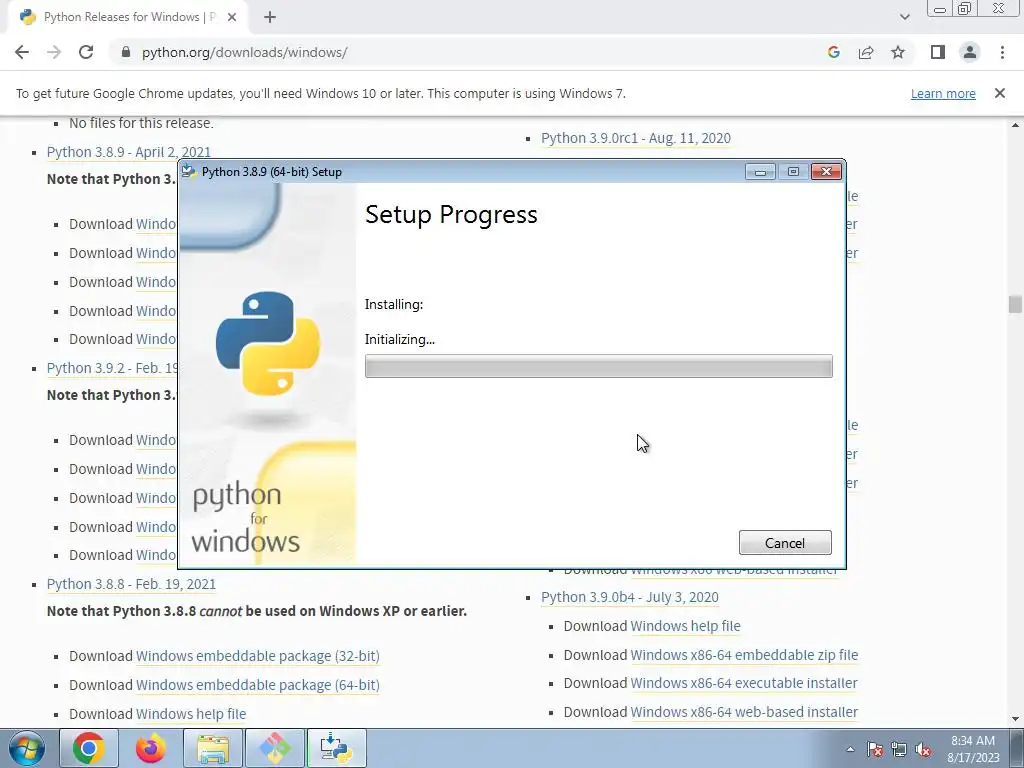Open a new Chrome tab
This screenshot has height=768, width=1024.
[270, 18]
